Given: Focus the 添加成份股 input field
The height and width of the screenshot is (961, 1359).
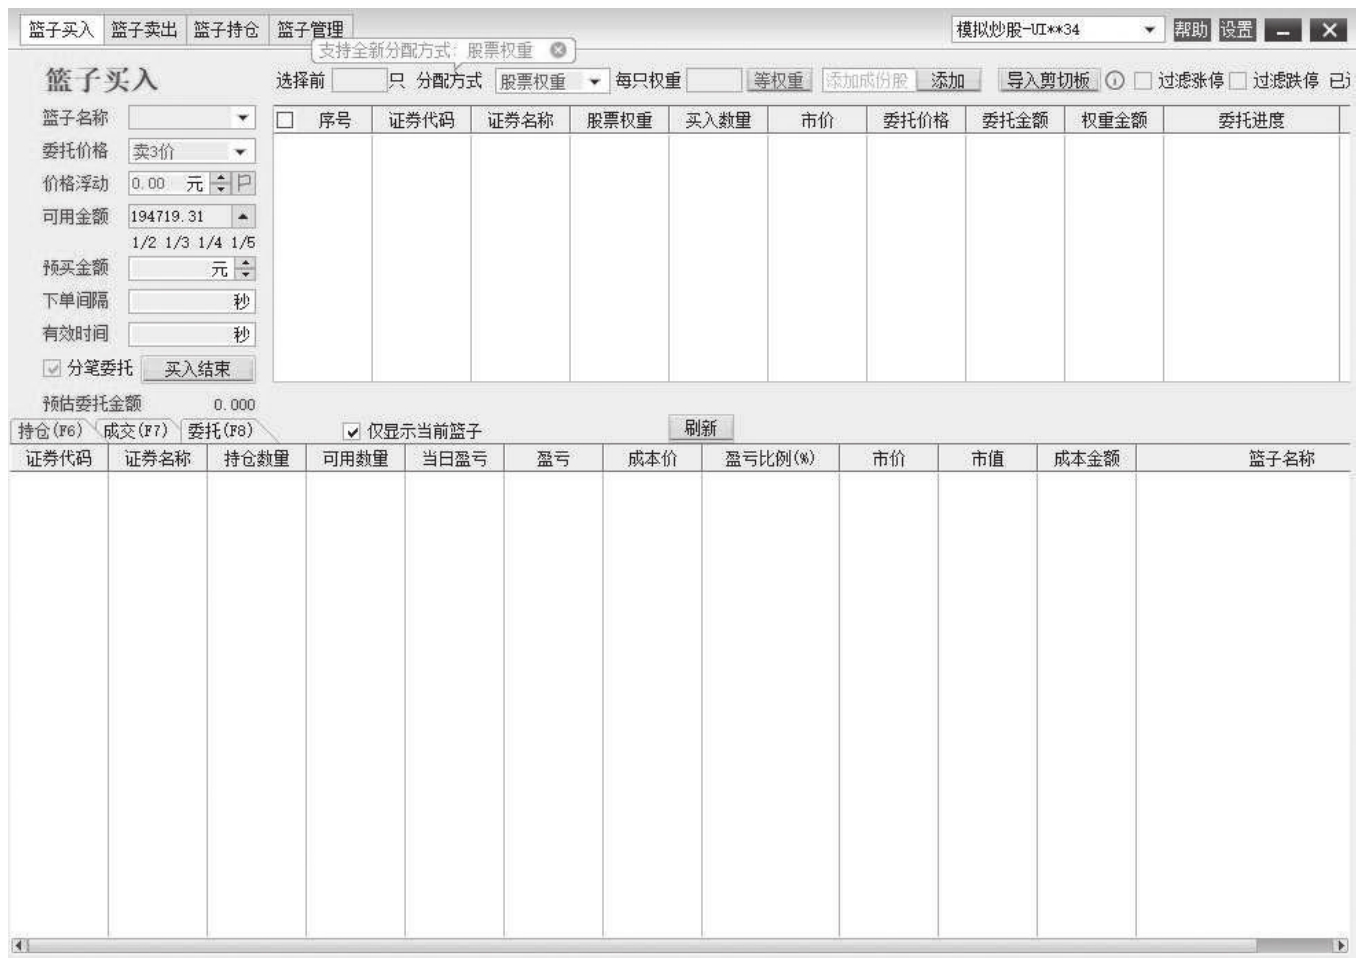Looking at the screenshot, I should (868, 81).
